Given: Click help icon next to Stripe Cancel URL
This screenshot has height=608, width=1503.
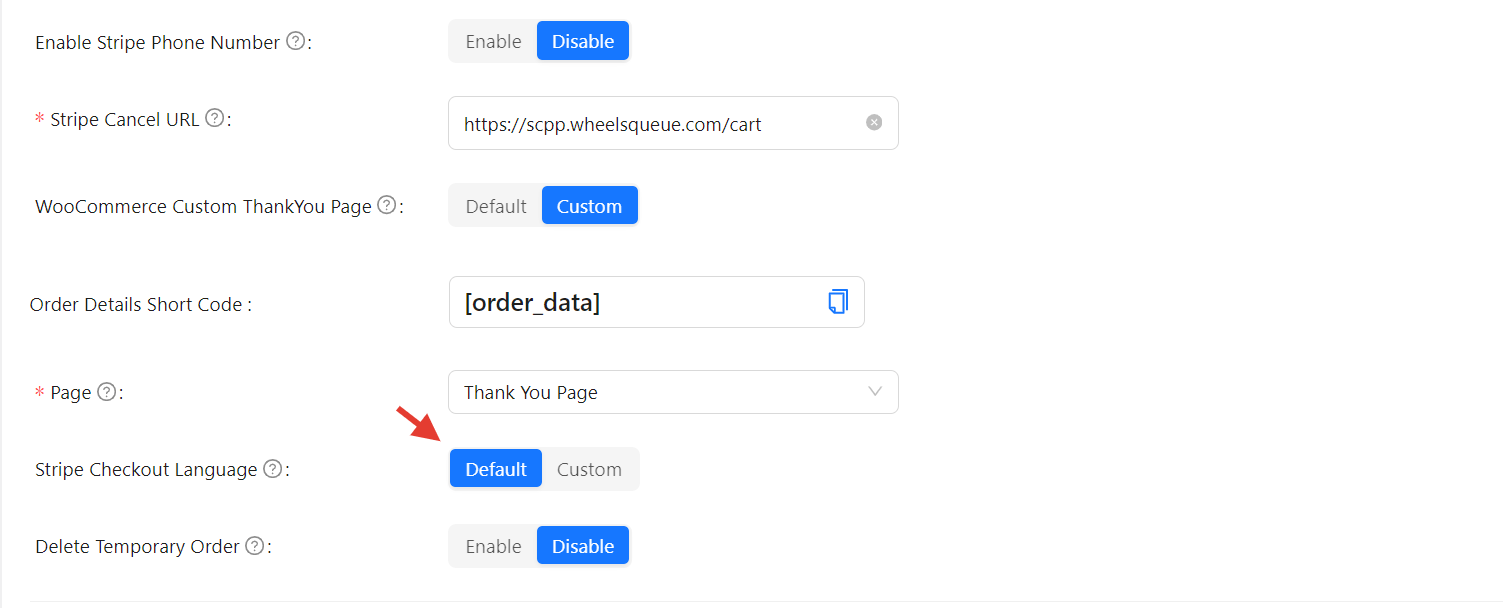Looking at the screenshot, I should (x=214, y=118).
